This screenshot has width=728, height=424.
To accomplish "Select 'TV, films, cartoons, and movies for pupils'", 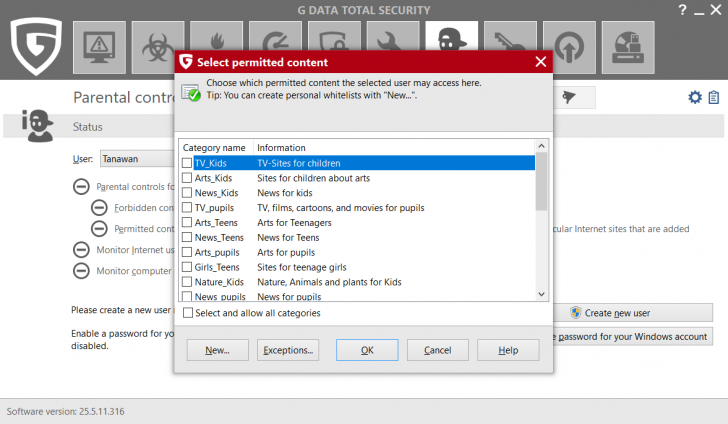I will click(341, 208).
